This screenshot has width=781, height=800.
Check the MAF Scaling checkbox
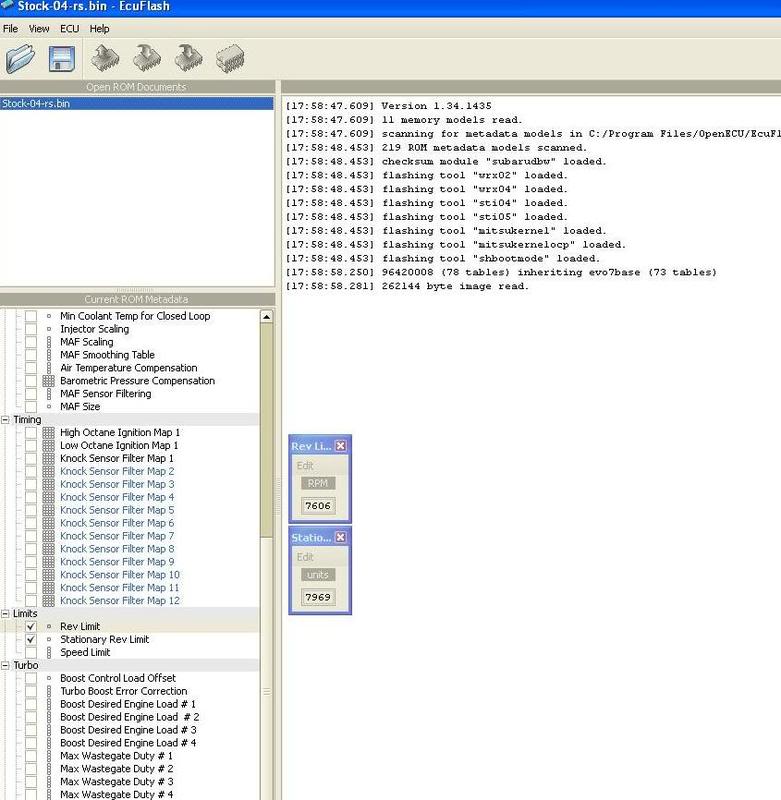tap(31, 342)
